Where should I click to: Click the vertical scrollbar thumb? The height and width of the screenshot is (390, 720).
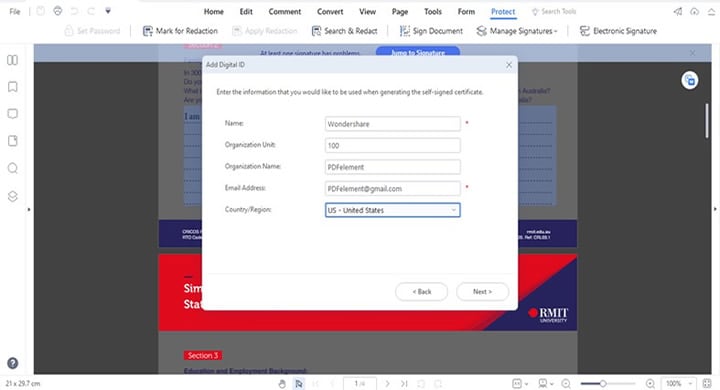pyautogui.click(x=707, y=121)
